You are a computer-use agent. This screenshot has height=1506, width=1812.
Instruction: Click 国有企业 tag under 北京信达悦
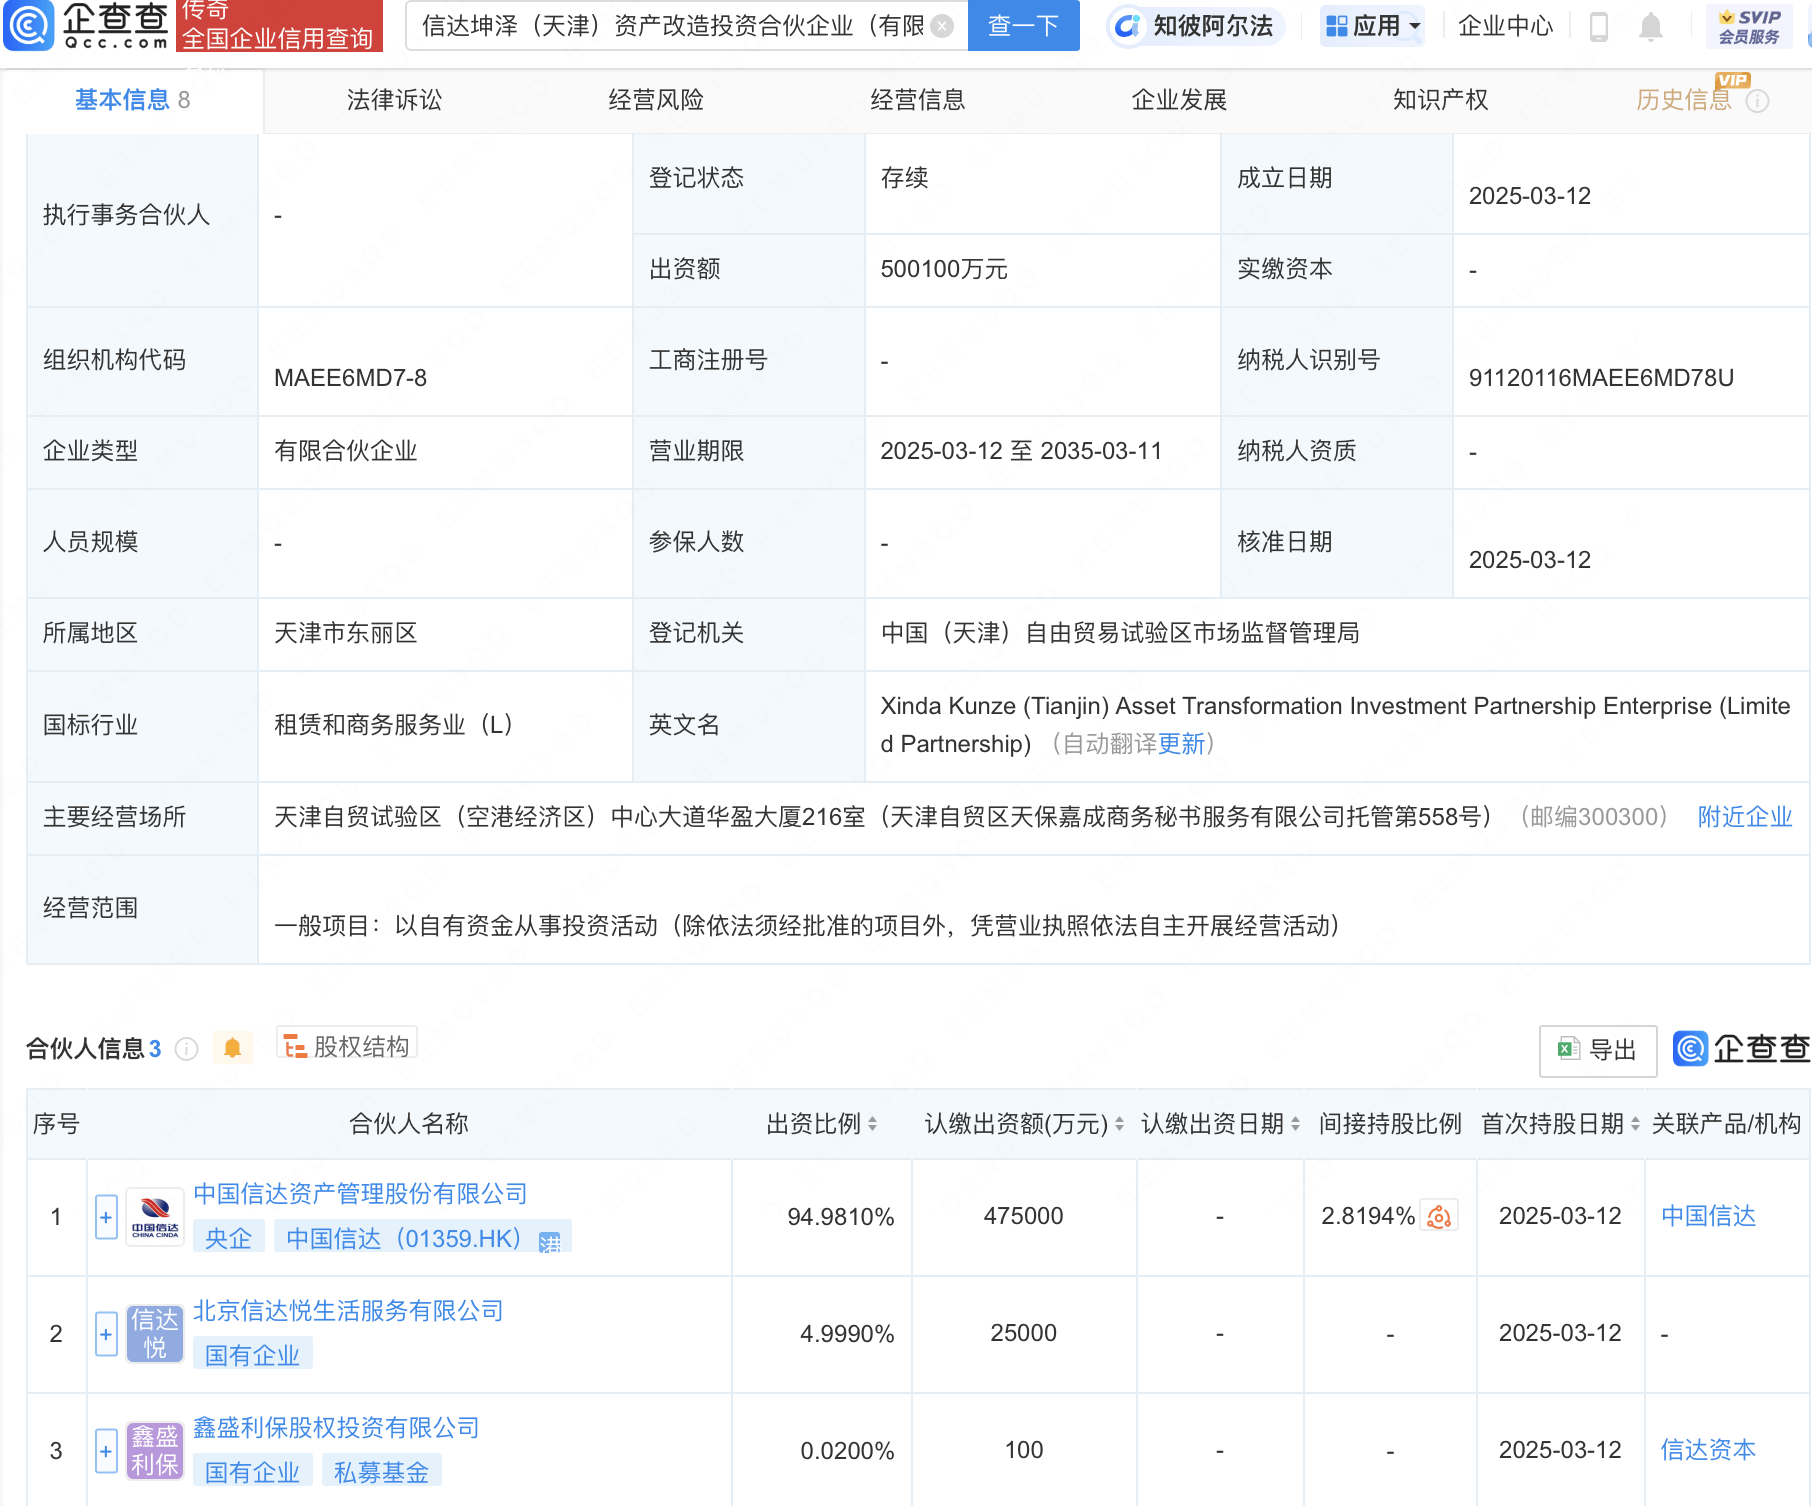(253, 1355)
